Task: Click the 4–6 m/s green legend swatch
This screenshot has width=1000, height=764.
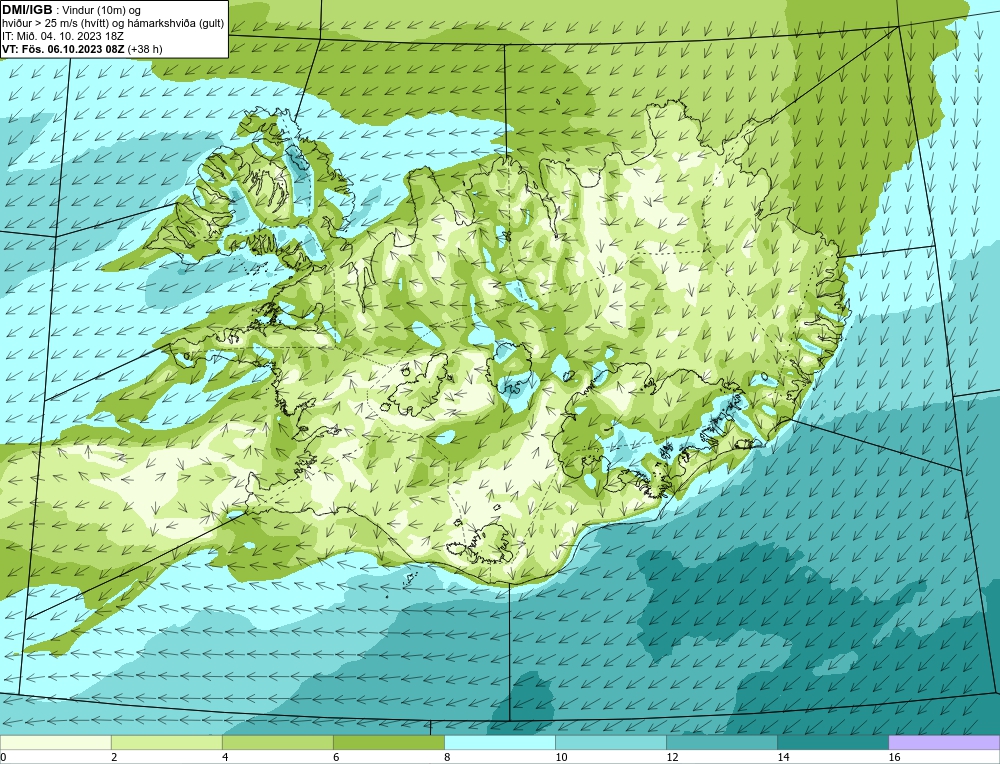Action: (277, 742)
